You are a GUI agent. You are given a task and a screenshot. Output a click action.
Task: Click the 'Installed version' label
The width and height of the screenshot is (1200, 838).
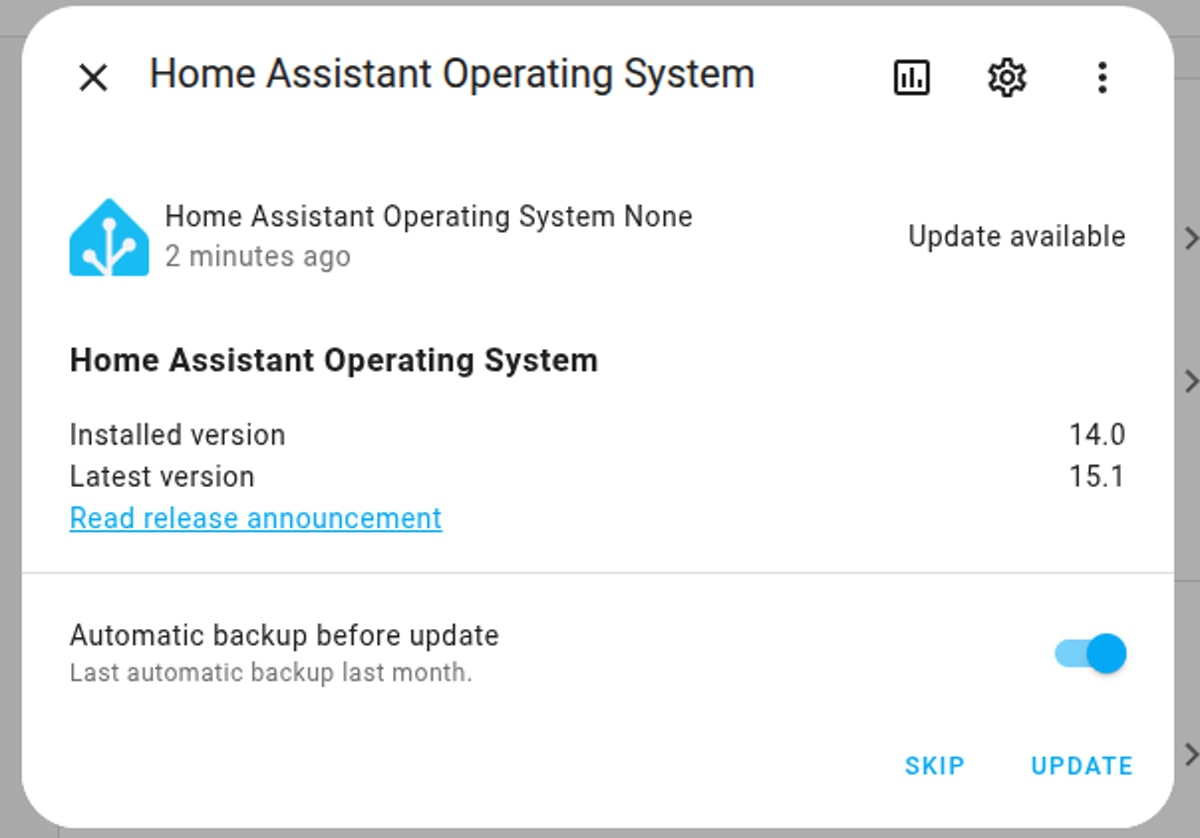pyautogui.click(x=177, y=435)
